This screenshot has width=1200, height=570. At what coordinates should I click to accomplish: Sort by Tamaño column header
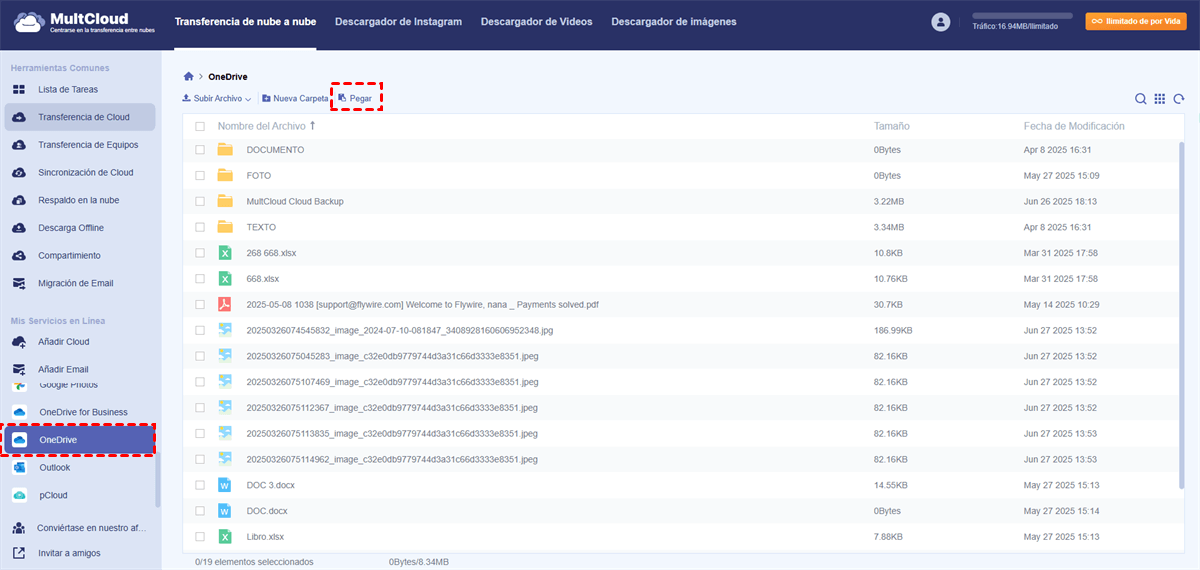[x=892, y=126]
